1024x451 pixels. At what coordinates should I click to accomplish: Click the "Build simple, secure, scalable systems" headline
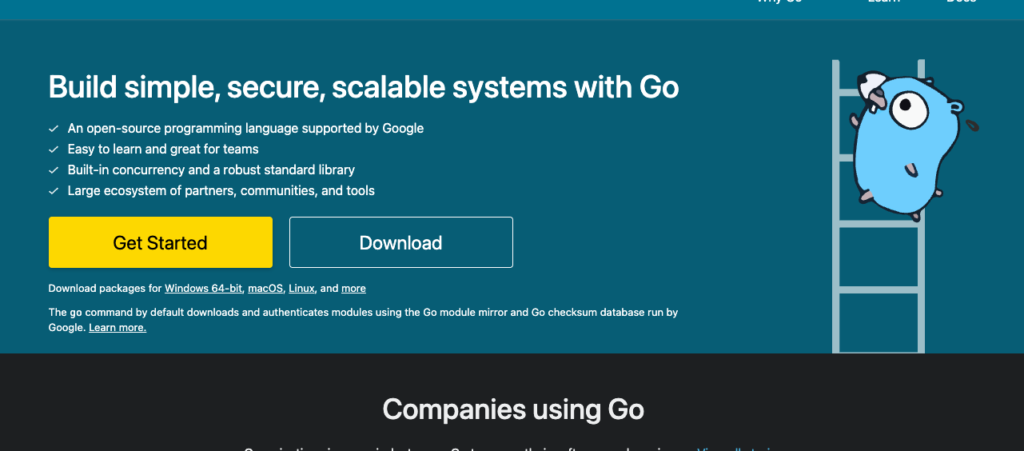click(363, 88)
